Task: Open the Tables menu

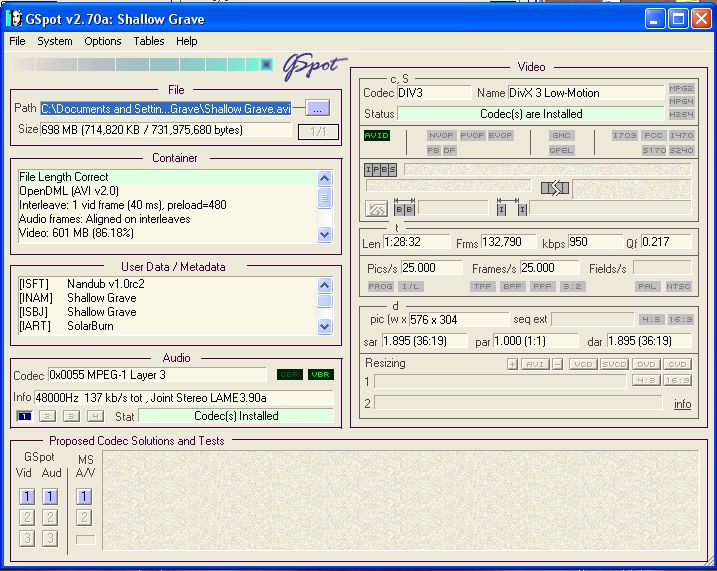Action: (149, 41)
